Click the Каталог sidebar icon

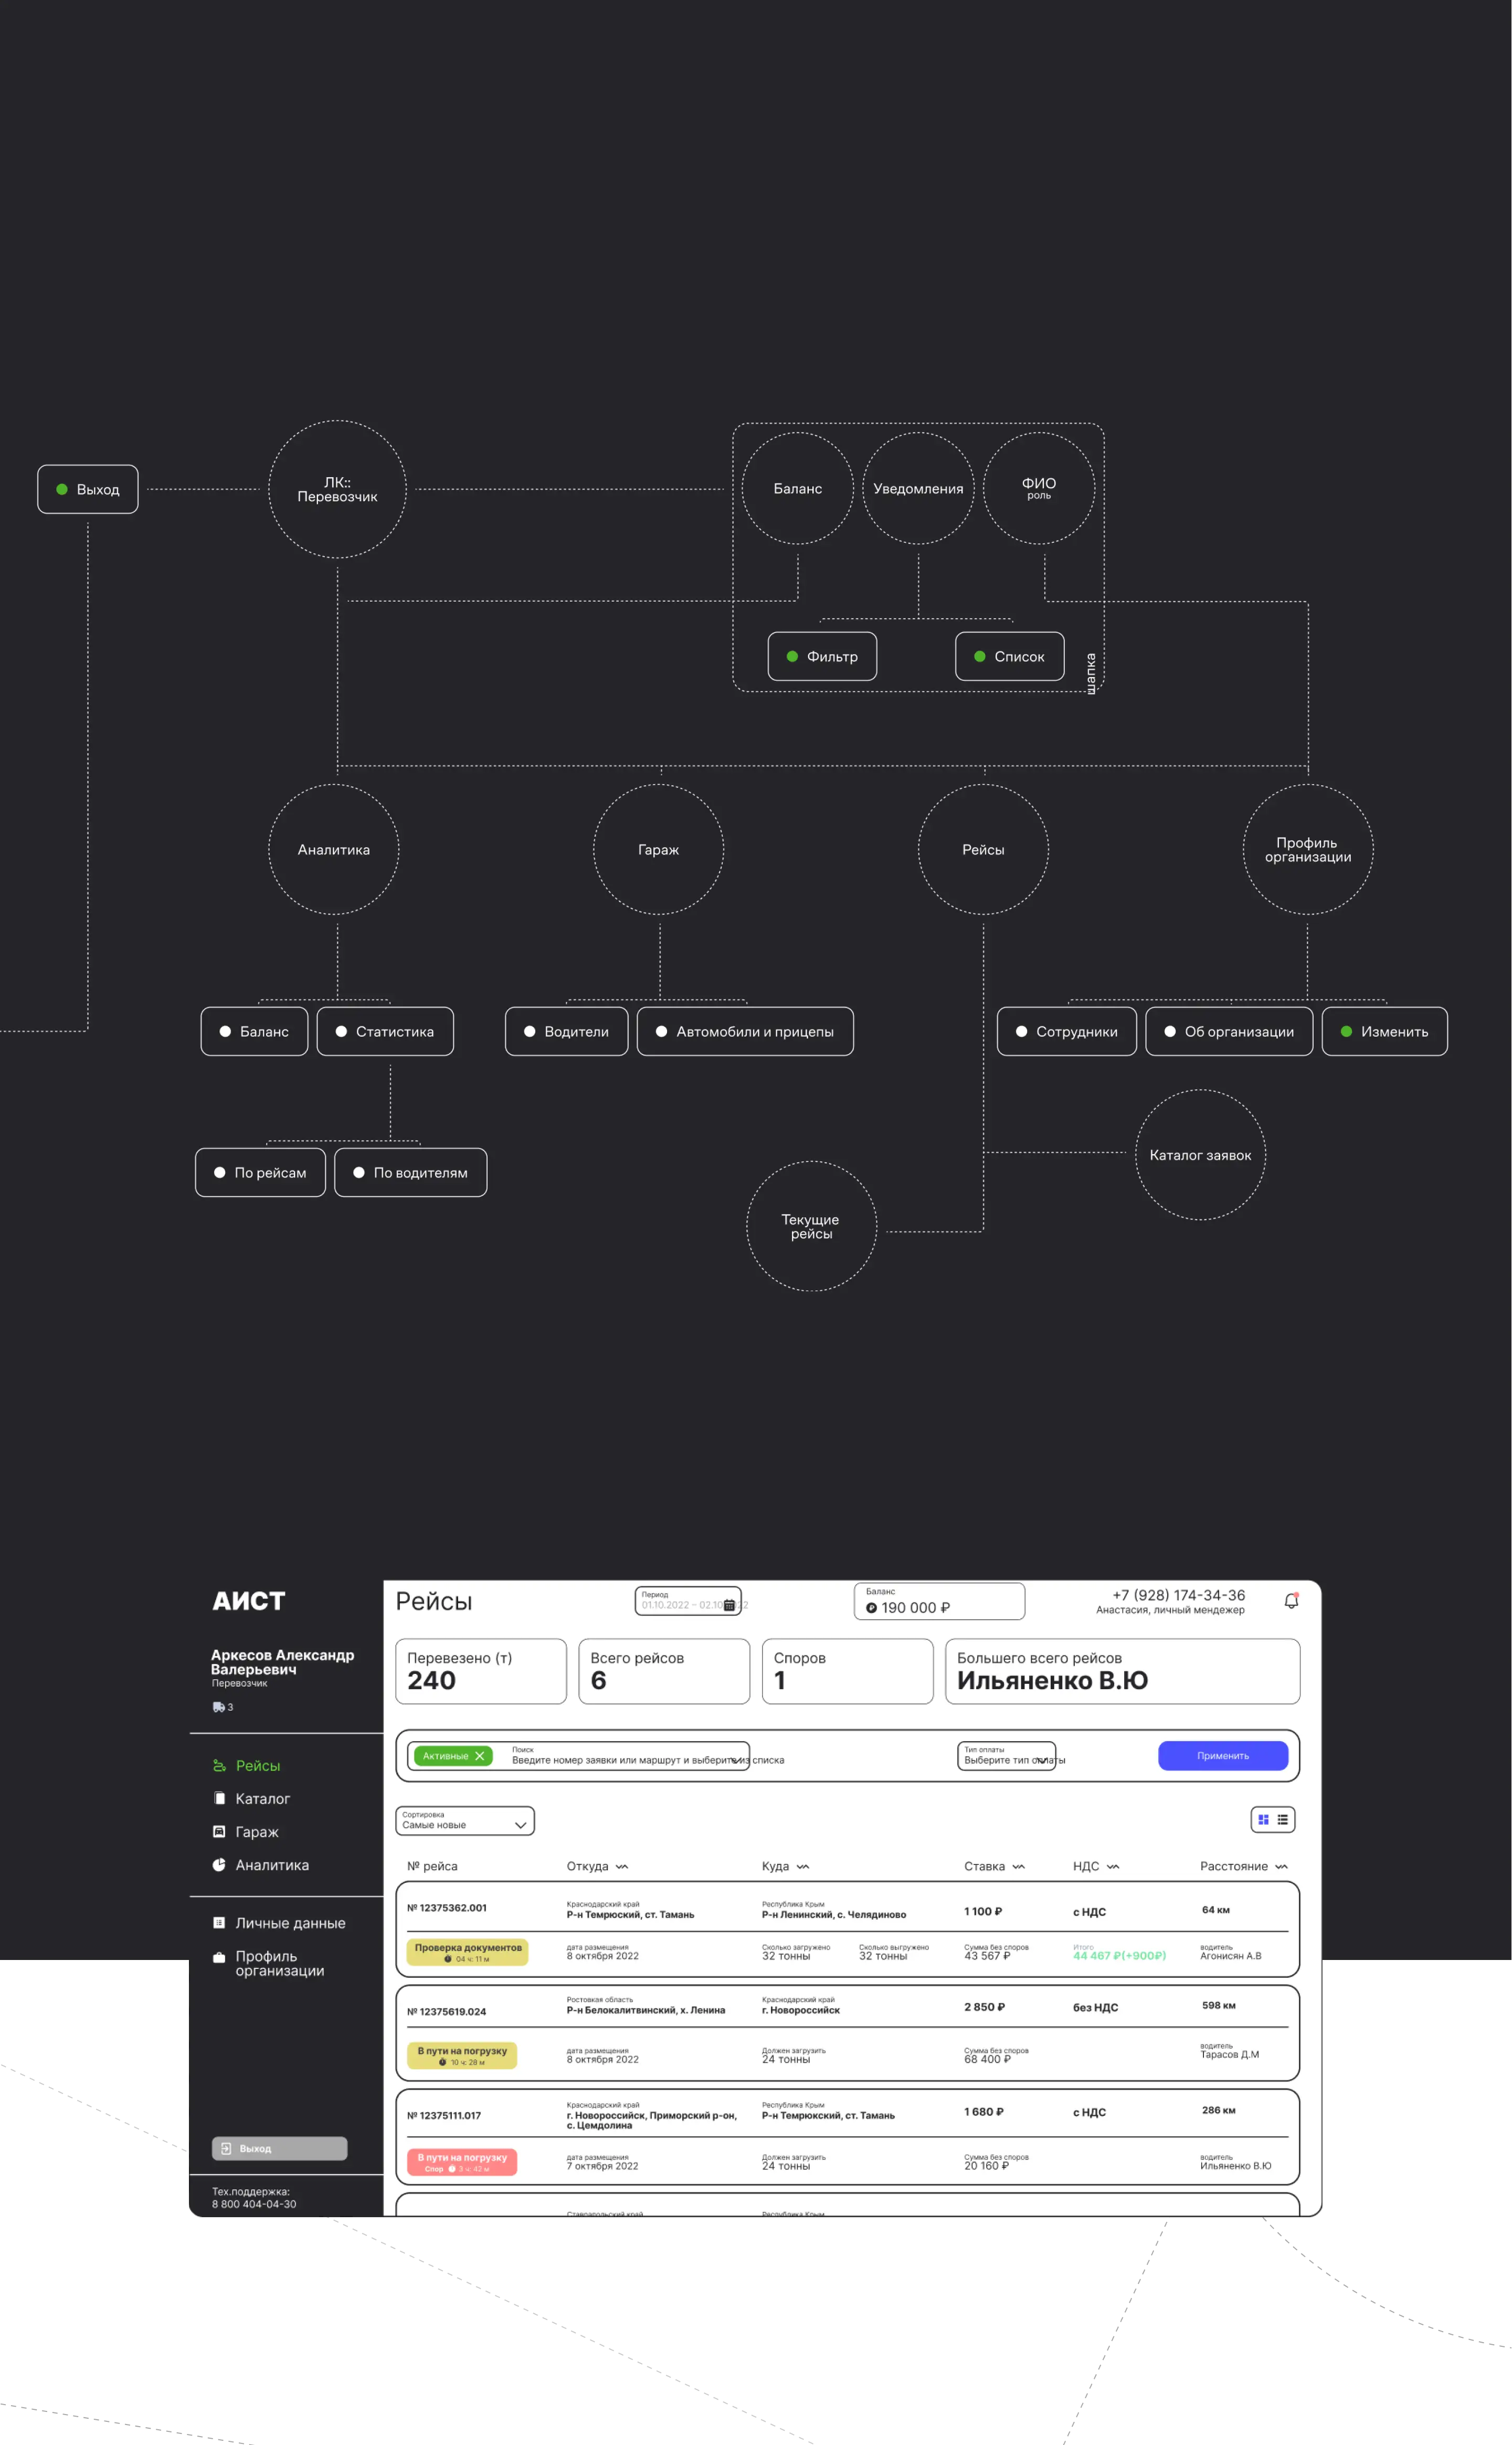tap(219, 1798)
